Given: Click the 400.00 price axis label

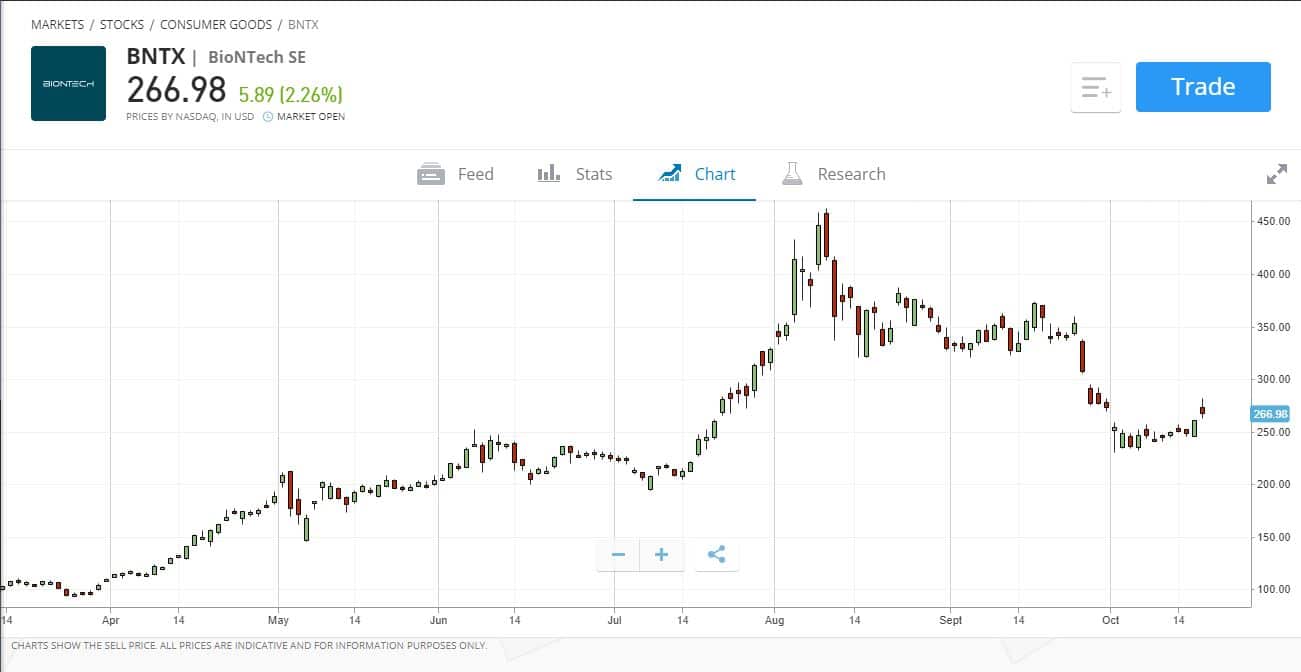Looking at the screenshot, I should (x=1273, y=274).
